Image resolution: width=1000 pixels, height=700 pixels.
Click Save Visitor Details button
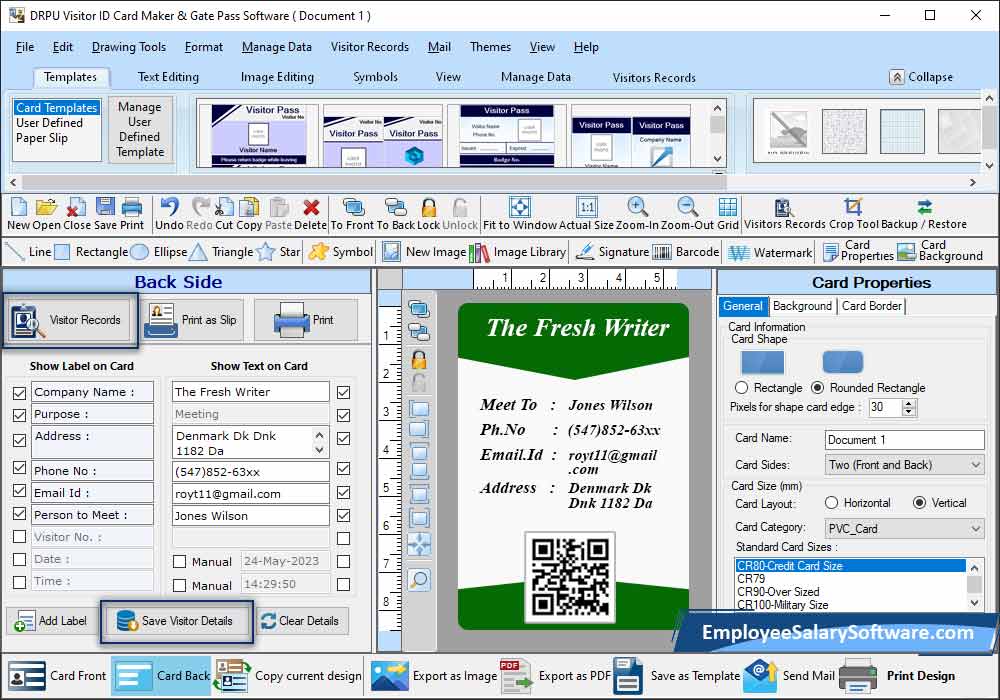pyautogui.click(x=177, y=621)
